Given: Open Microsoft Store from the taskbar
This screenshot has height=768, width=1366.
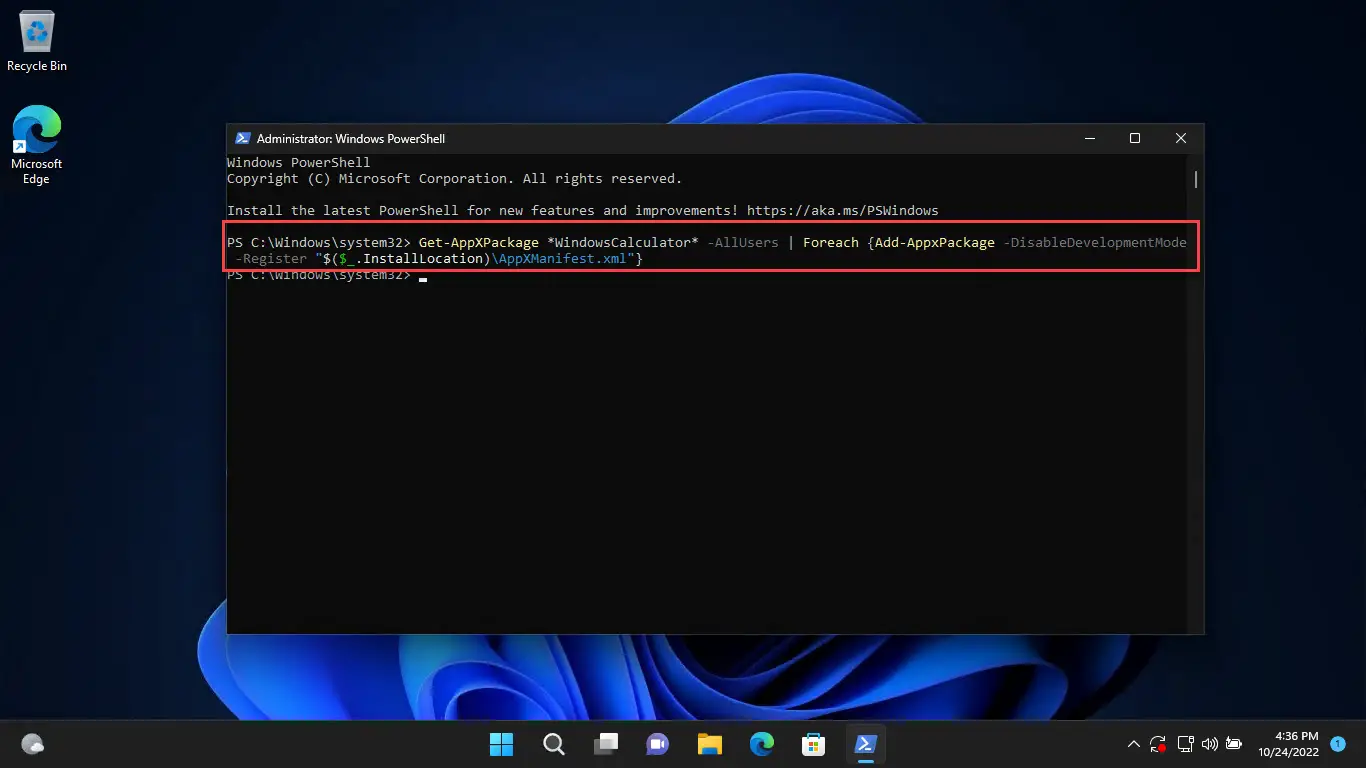Looking at the screenshot, I should coord(814,744).
